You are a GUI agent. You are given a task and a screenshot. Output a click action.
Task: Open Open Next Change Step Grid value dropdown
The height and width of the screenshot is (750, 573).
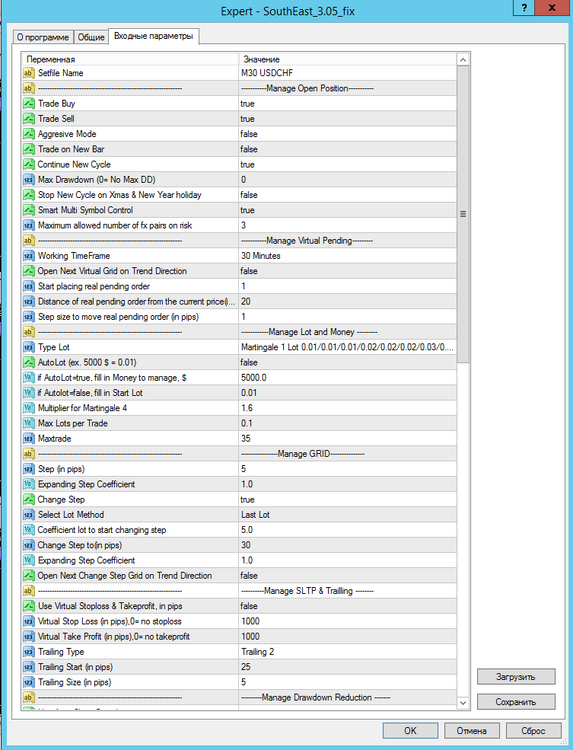pos(347,575)
